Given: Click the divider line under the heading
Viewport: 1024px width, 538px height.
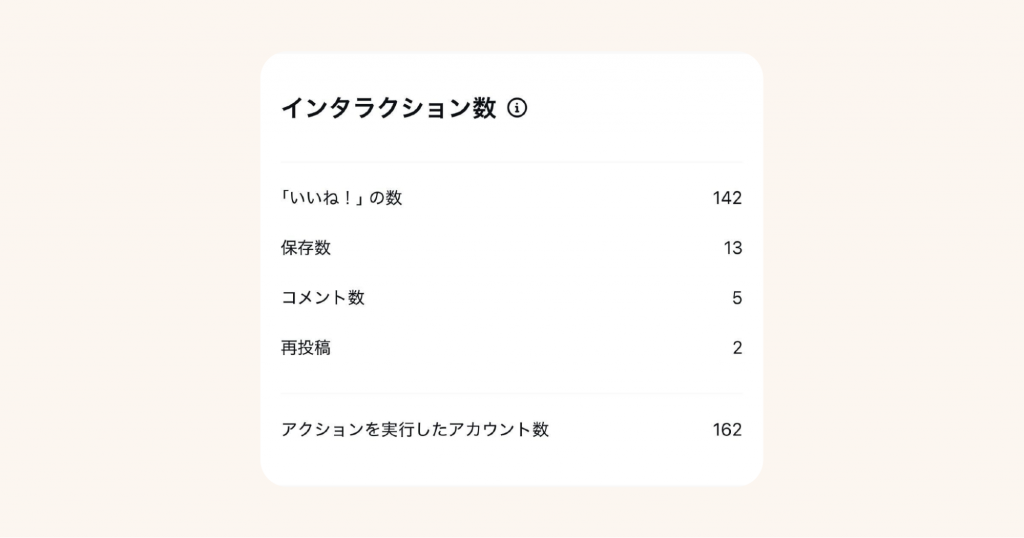Looking at the screenshot, I should point(512,162).
